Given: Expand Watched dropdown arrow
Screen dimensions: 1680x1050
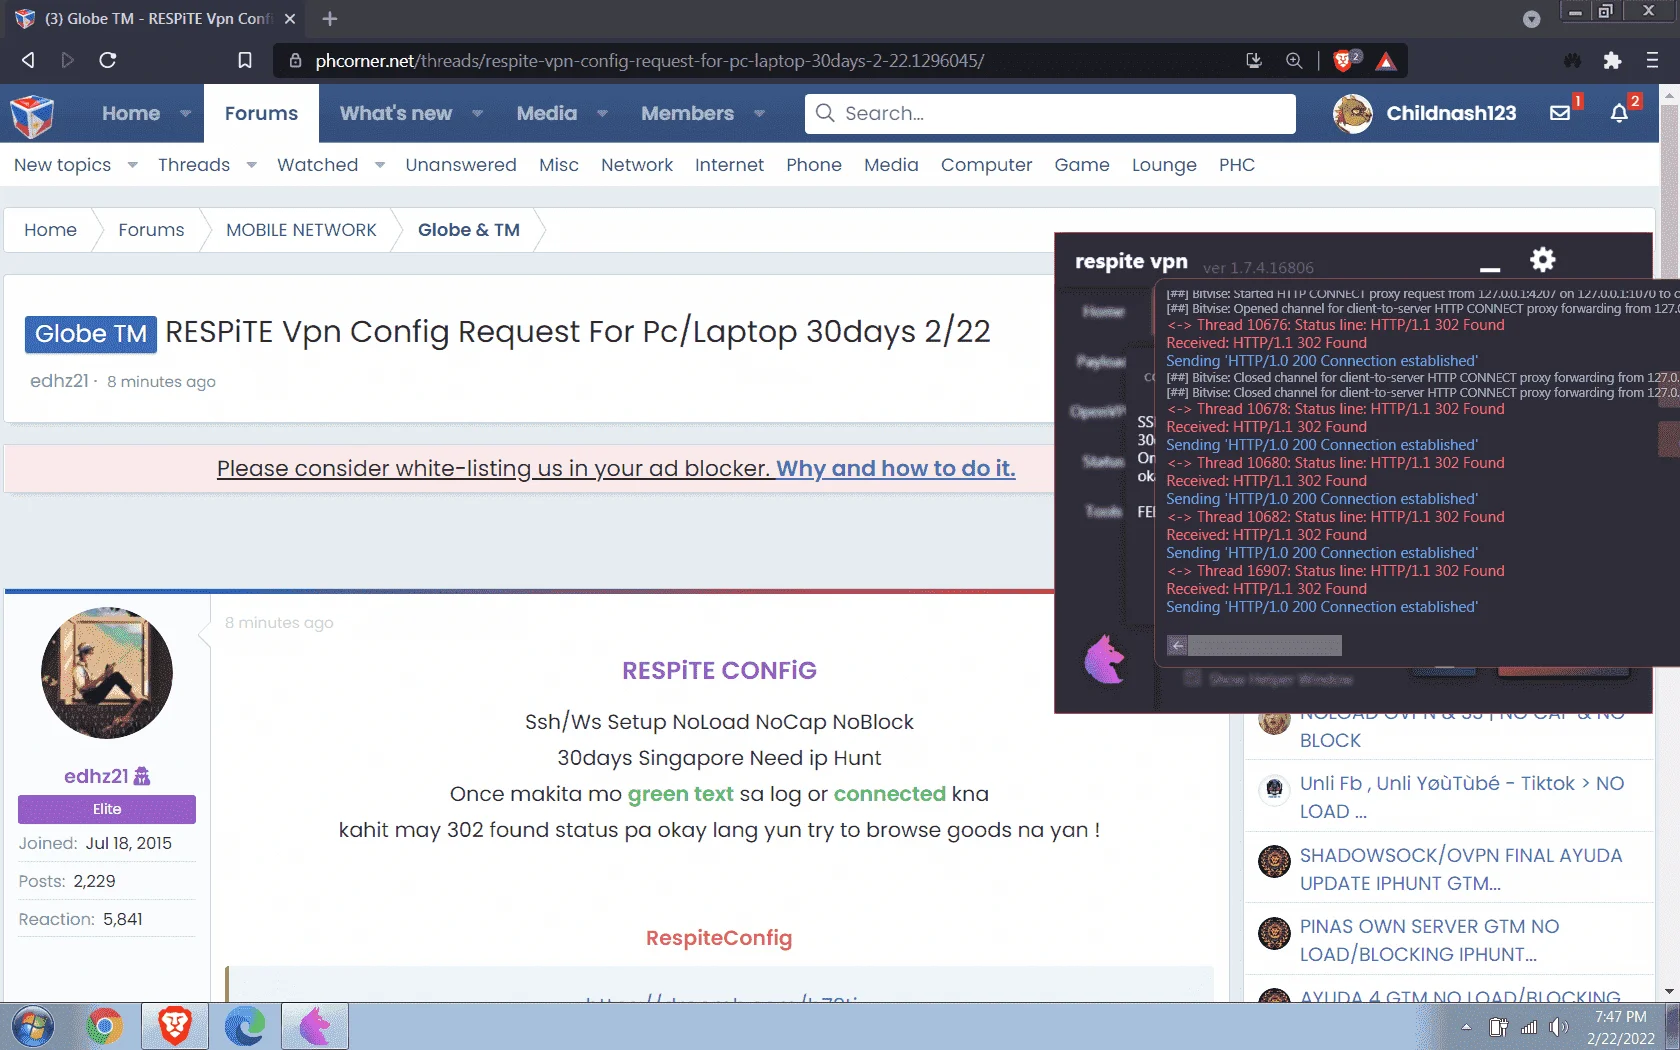Looking at the screenshot, I should tap(379, 165).
